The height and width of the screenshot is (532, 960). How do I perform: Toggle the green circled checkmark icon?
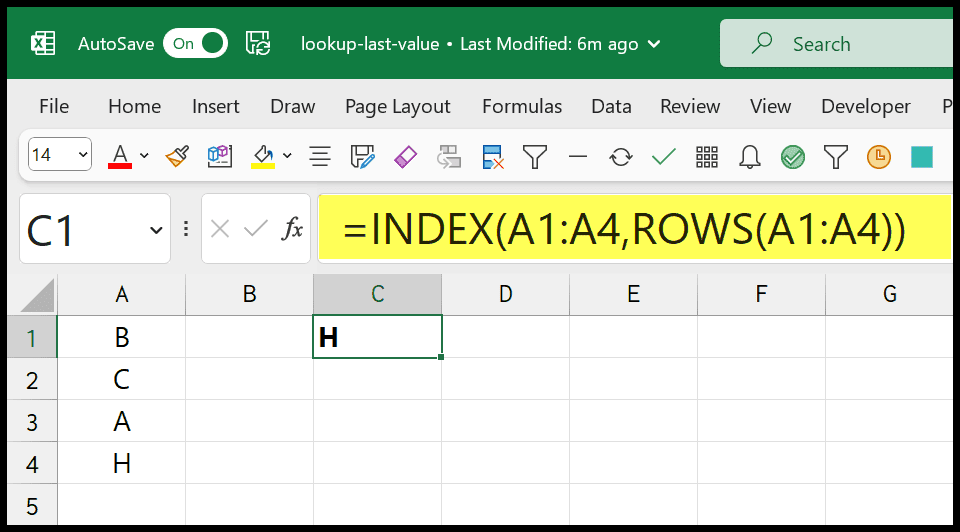[x=793, y=157]
